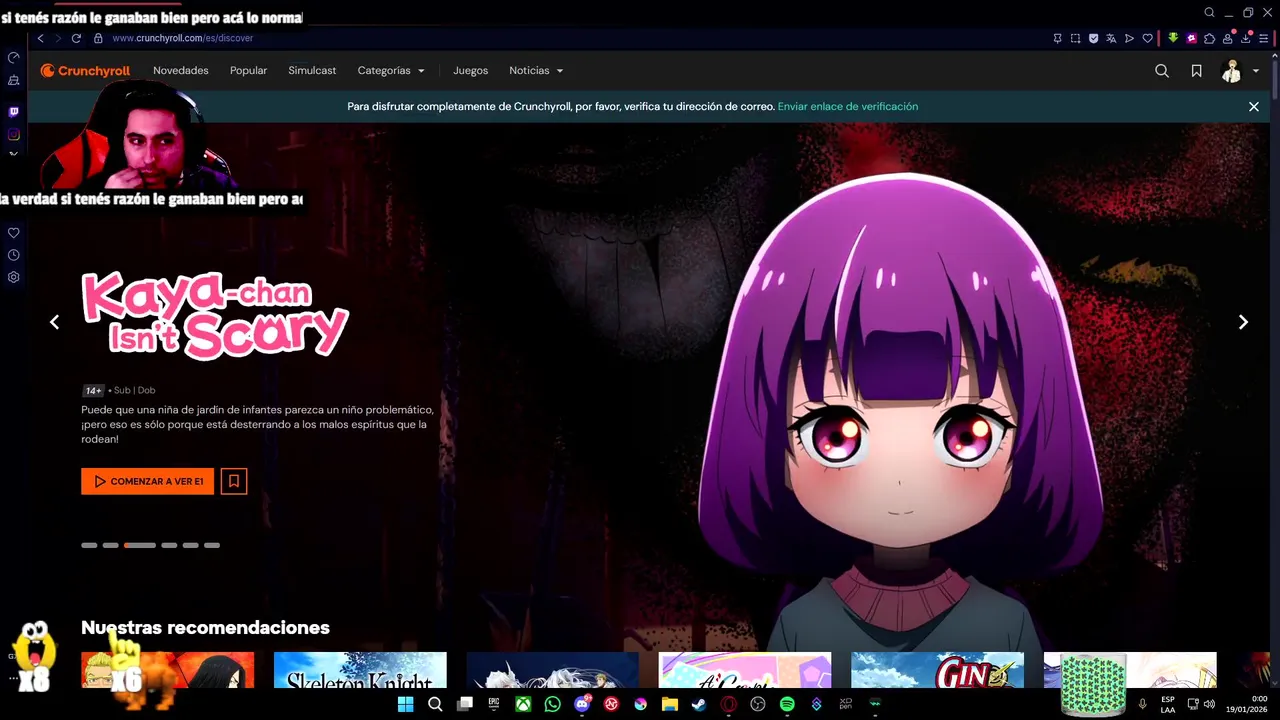Viewport: 1280px width, 720px height.
Task: Open account avatar menu
Action: click(1240, 71)
